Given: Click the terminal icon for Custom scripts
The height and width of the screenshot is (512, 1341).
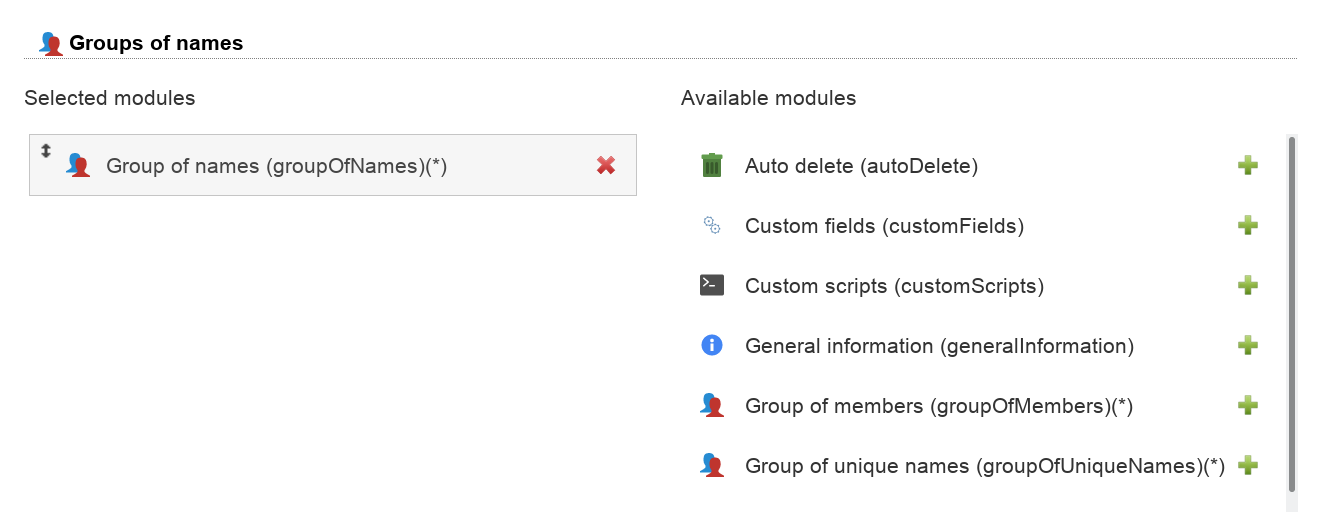Looking at the screenshot, I should [711, 286].
